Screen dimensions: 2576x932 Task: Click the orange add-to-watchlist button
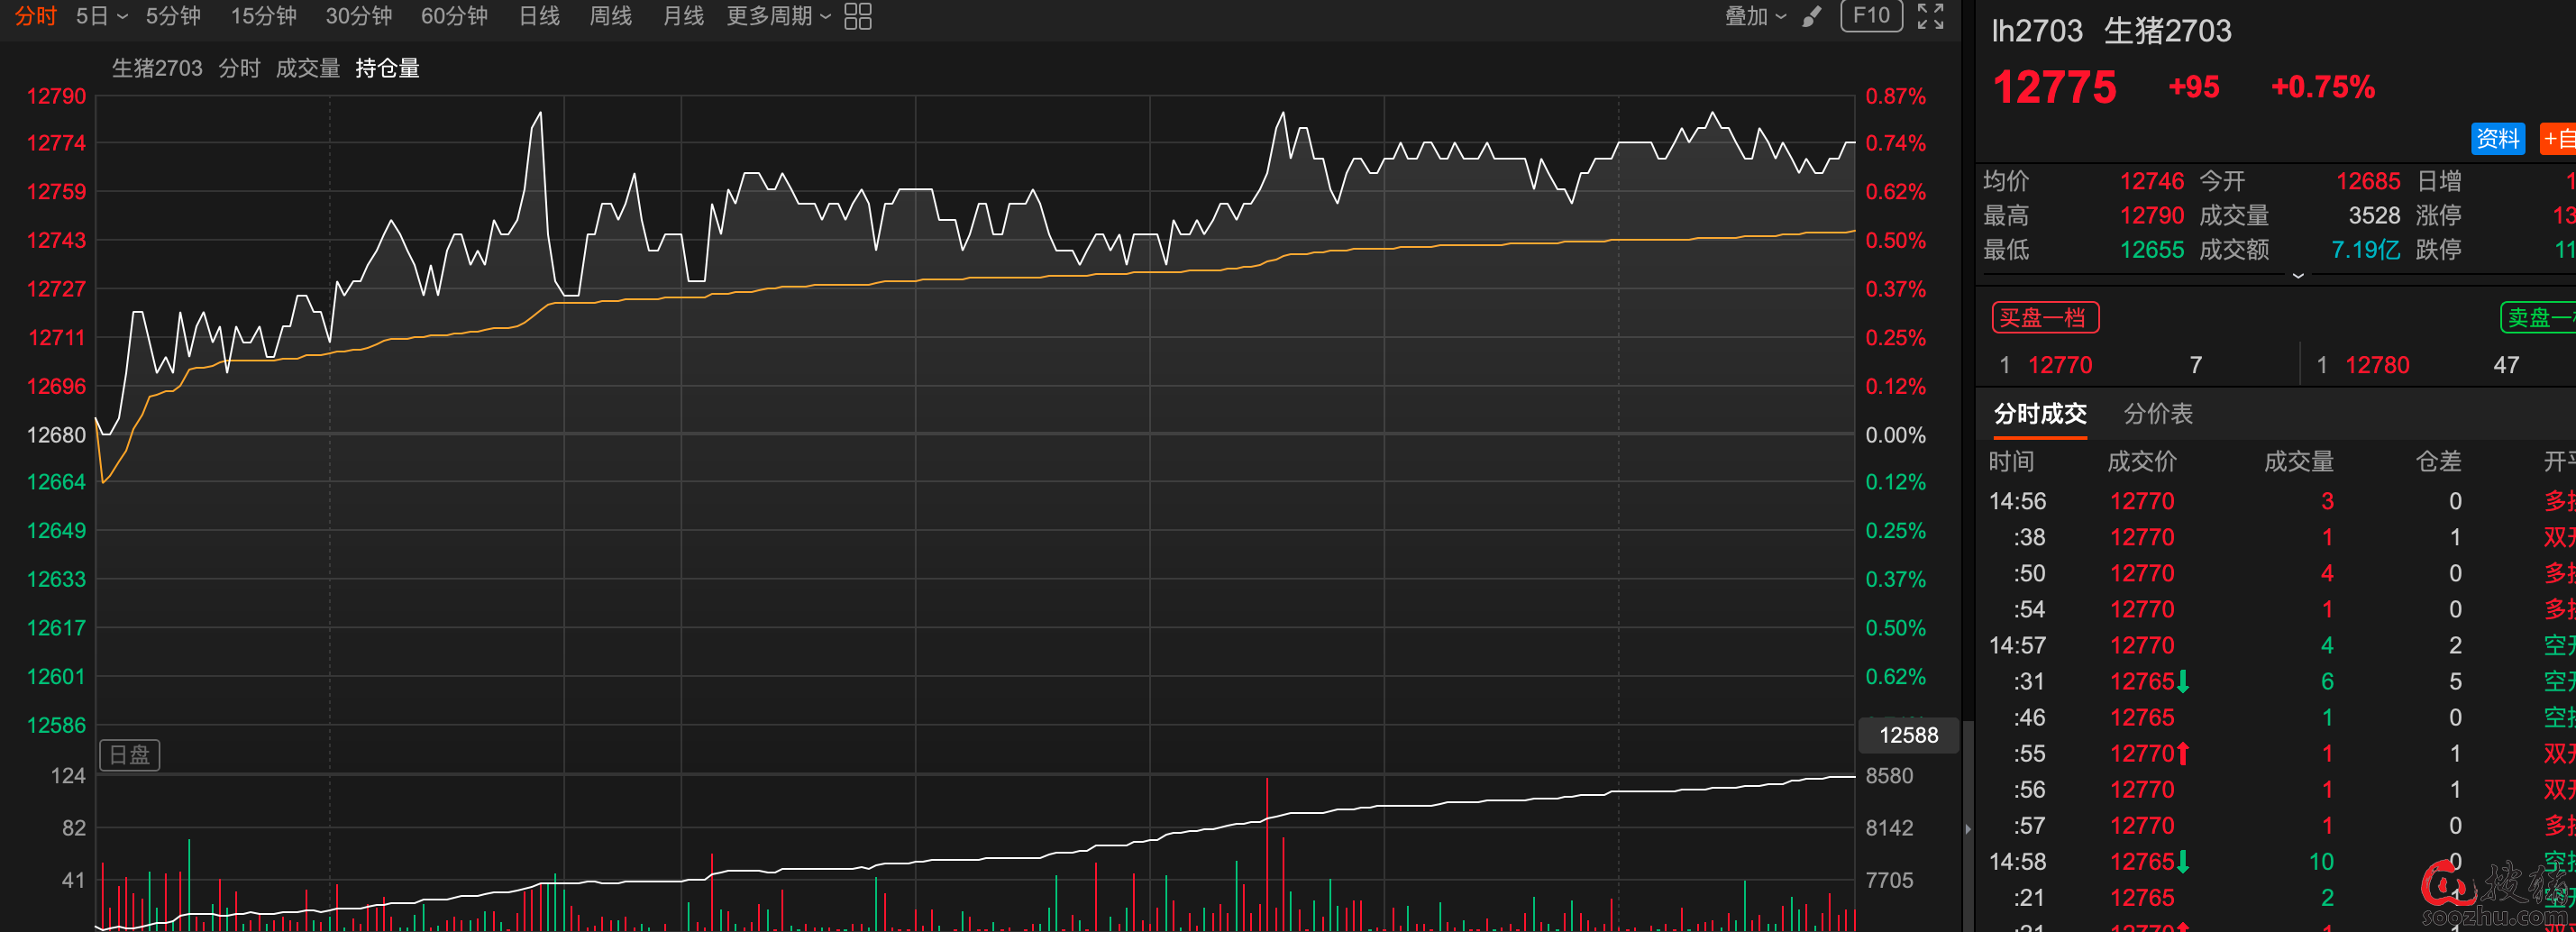pos(2558,138)
